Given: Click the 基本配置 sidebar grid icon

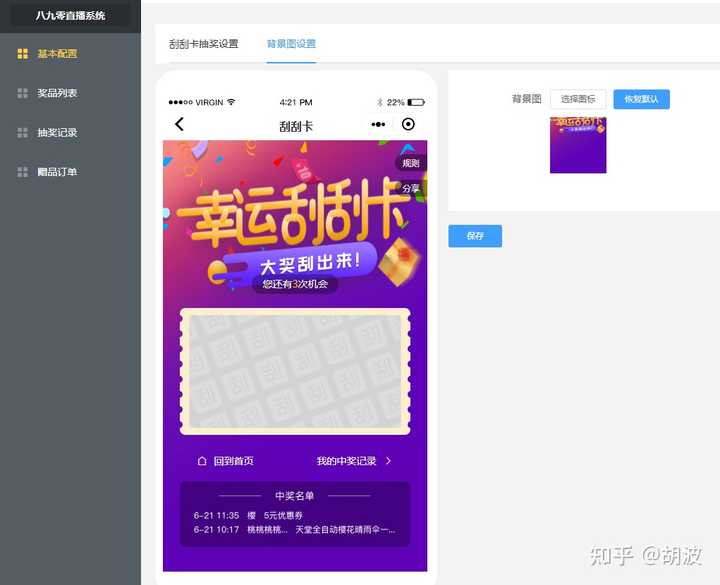Looking at the screenshot, I should coord(22,54).
